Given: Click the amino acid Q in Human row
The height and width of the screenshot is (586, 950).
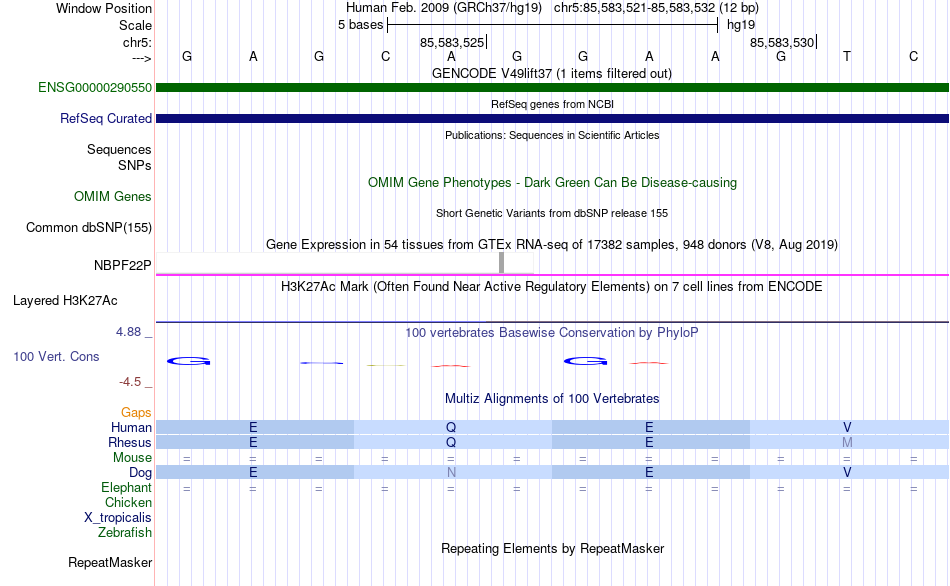Looking at the screenshot, I should [451, 427].
